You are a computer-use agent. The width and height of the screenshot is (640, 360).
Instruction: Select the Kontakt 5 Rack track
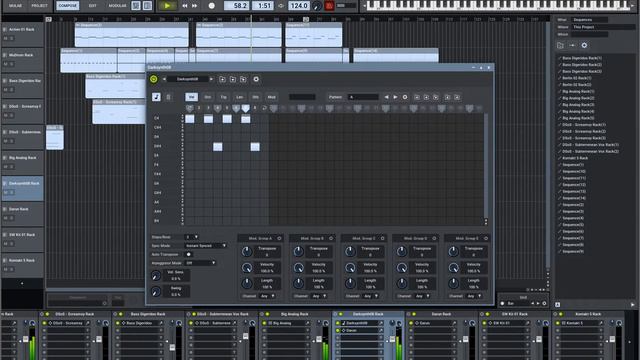click(x=22, y=265)
